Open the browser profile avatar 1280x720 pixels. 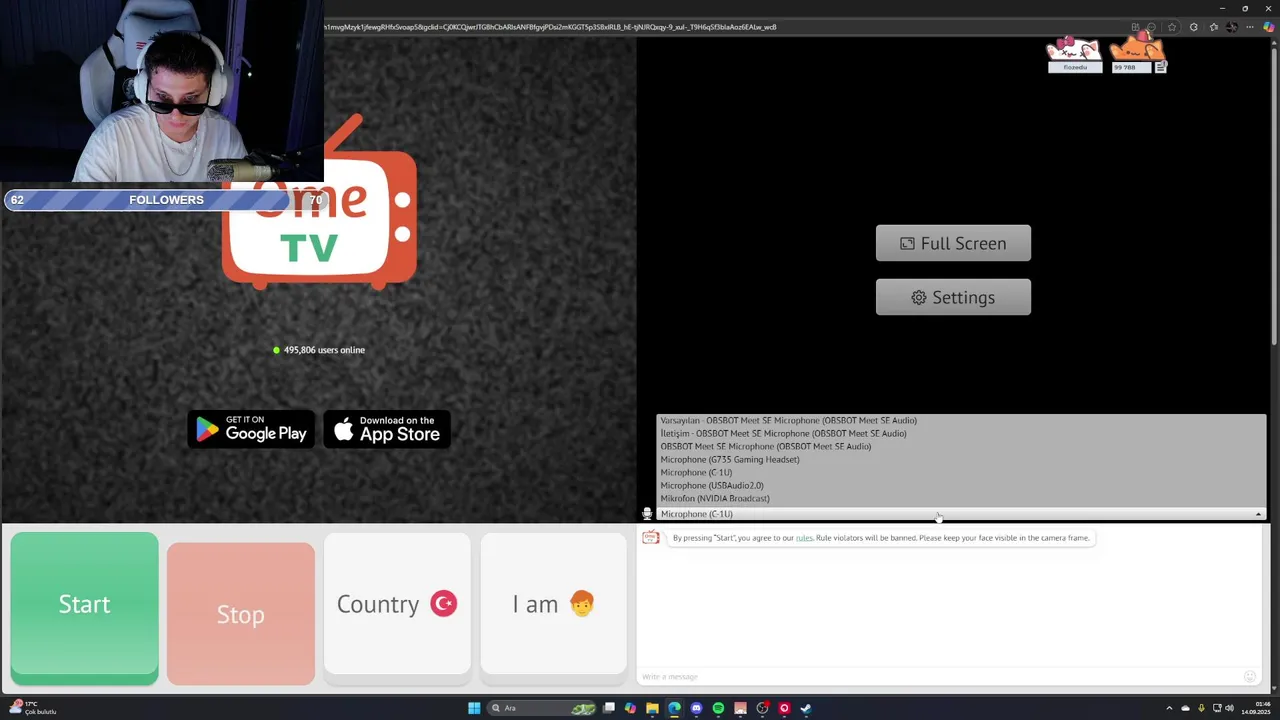(x=1232, y=27)
